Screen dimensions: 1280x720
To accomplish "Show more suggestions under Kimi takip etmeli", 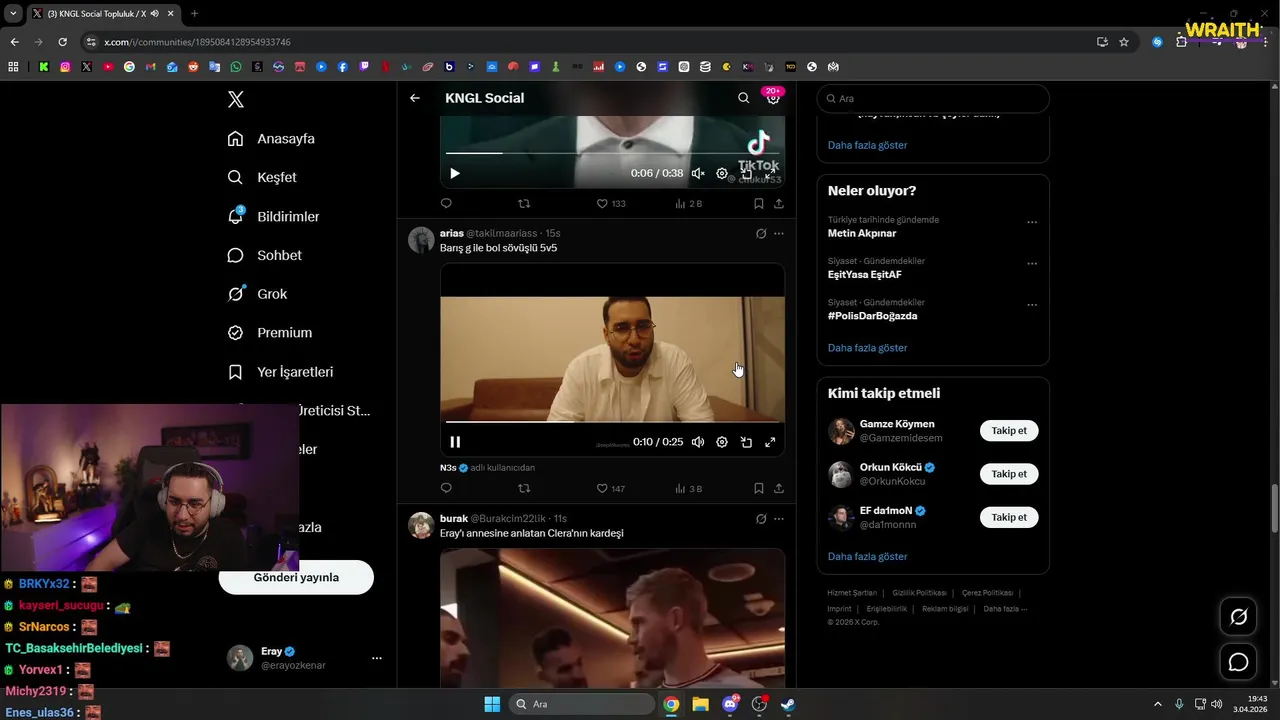I will 868,556.
